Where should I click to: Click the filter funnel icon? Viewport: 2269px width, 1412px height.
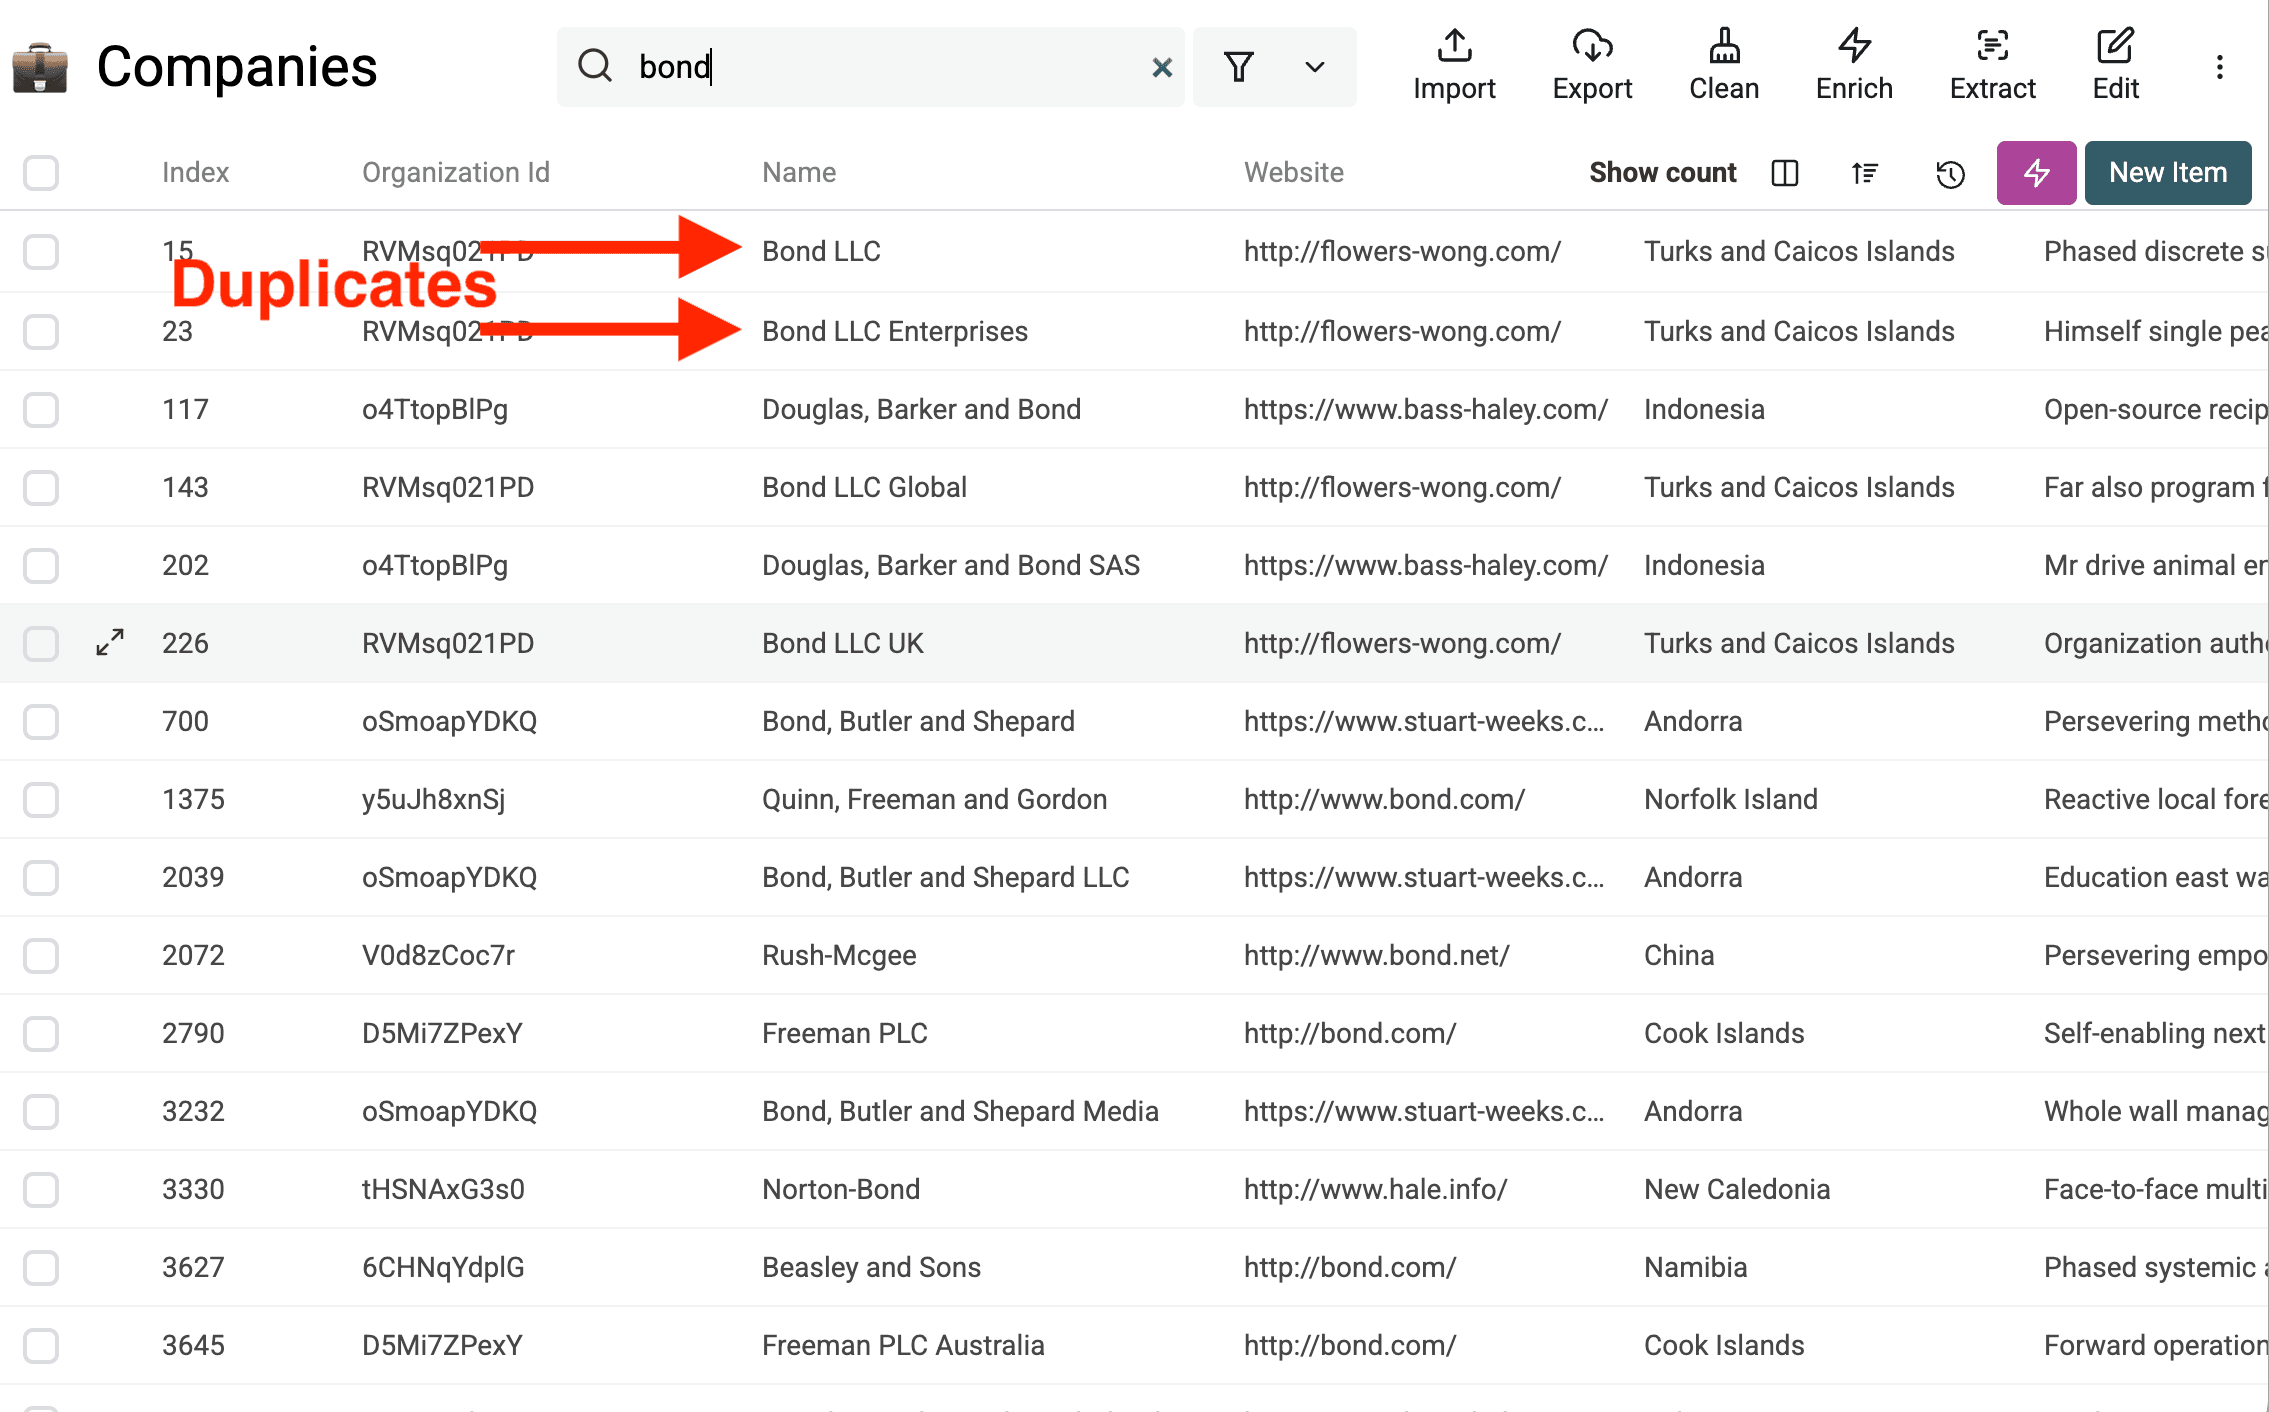click(x=1239, y=66)
